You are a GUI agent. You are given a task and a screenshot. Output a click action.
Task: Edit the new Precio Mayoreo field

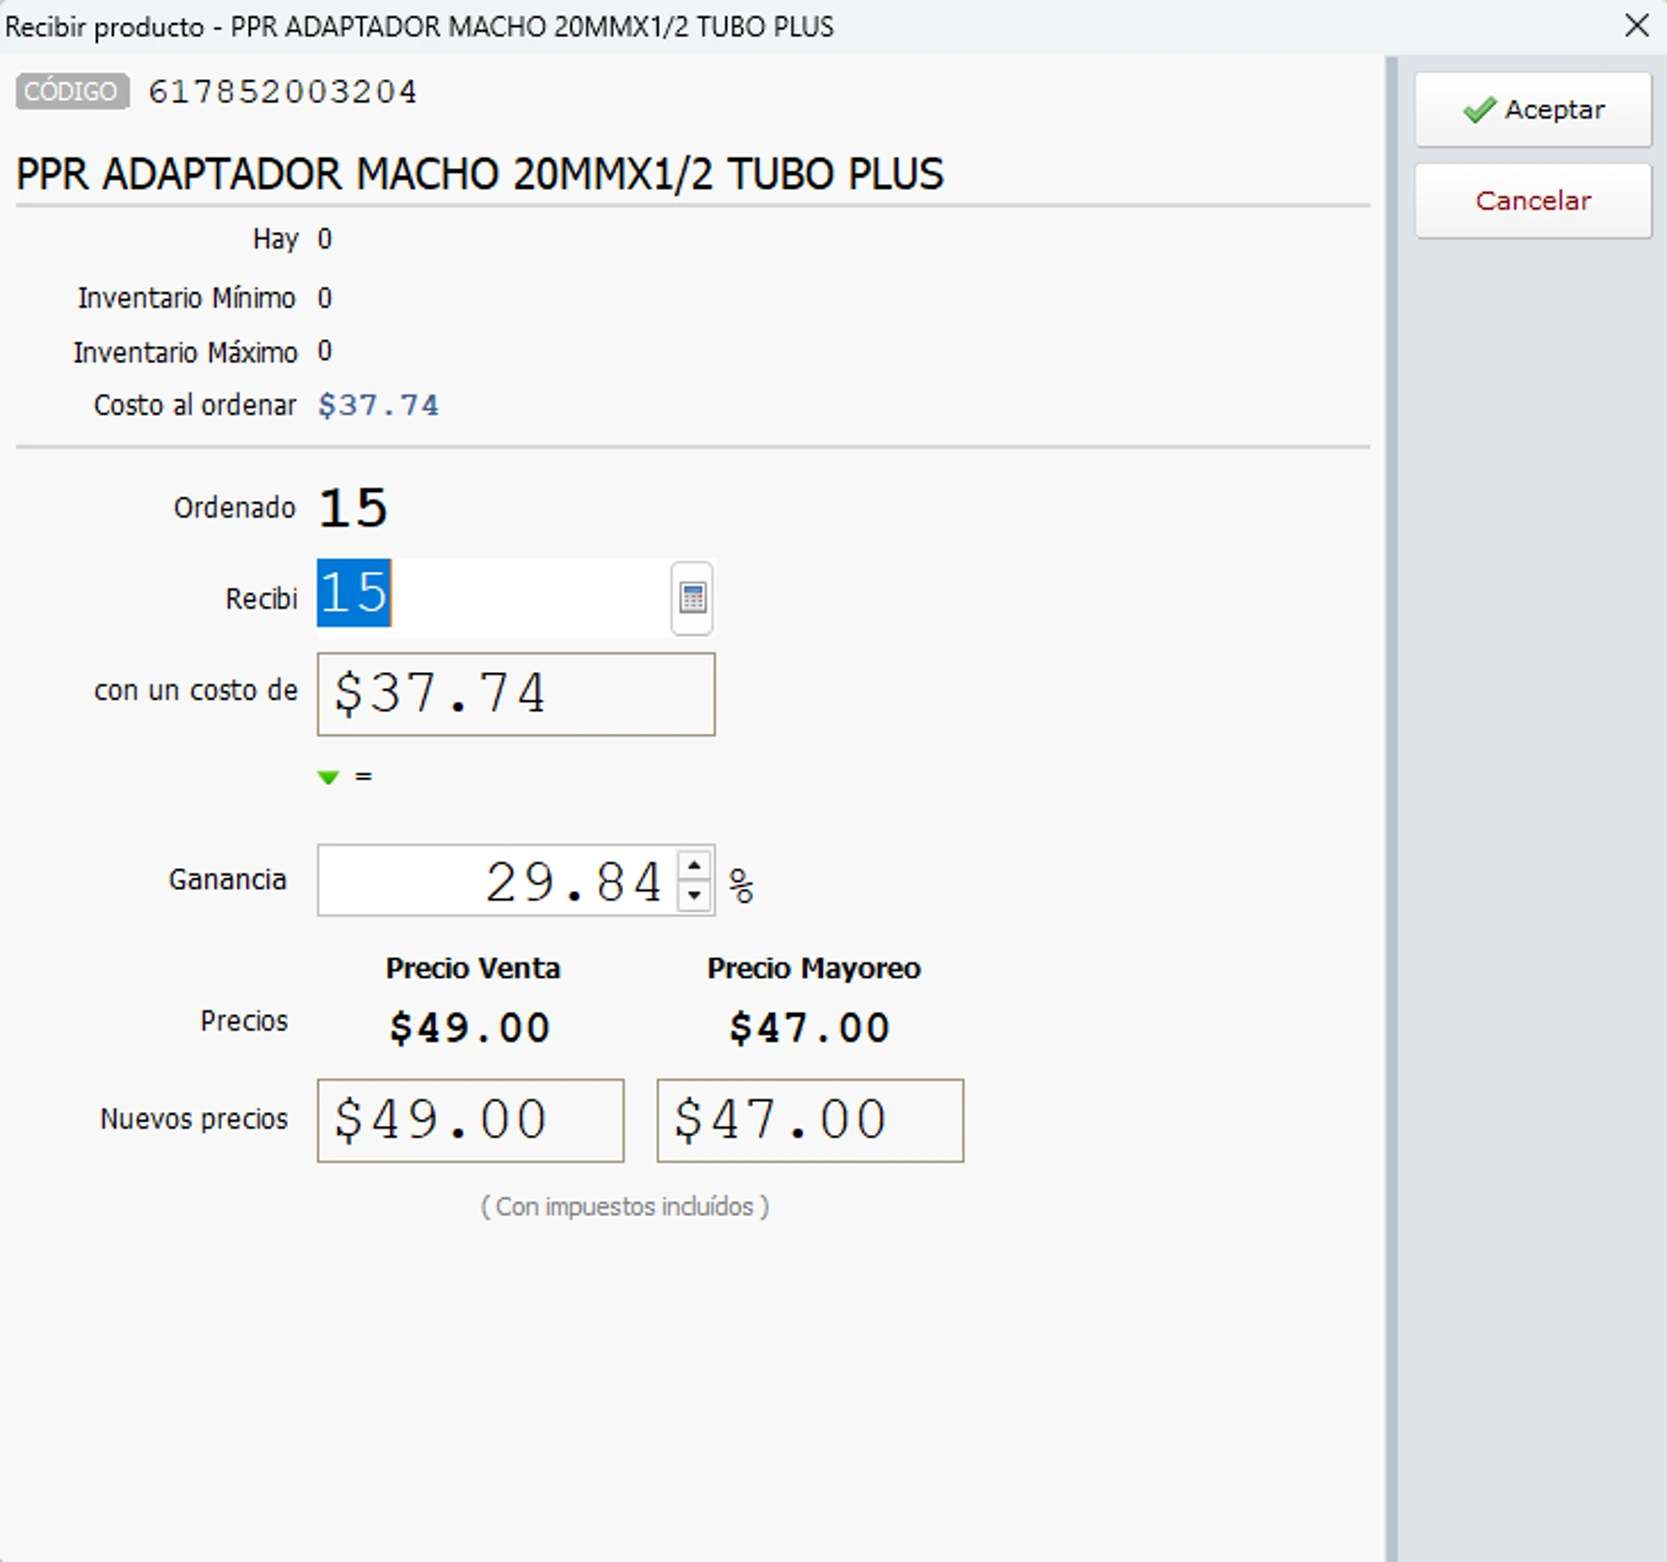pyautogui.click(x=809, y=1120)
